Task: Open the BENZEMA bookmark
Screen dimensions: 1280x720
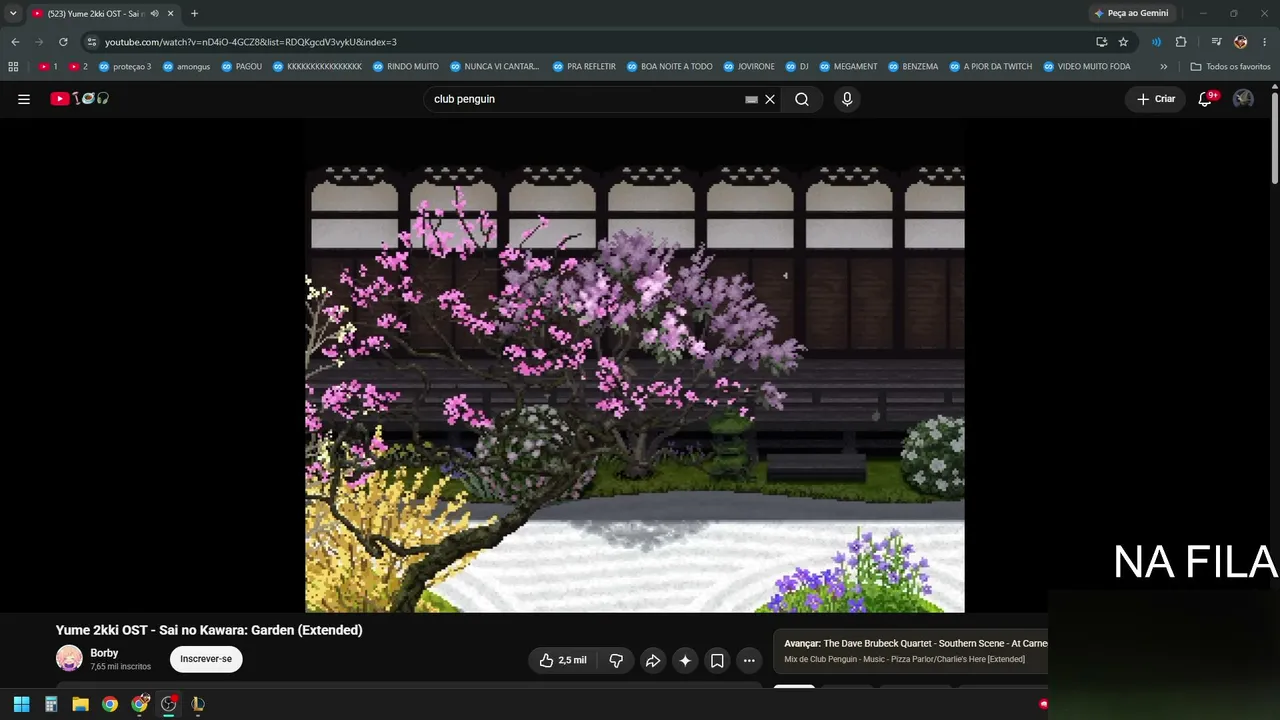Action: point(912,67)
